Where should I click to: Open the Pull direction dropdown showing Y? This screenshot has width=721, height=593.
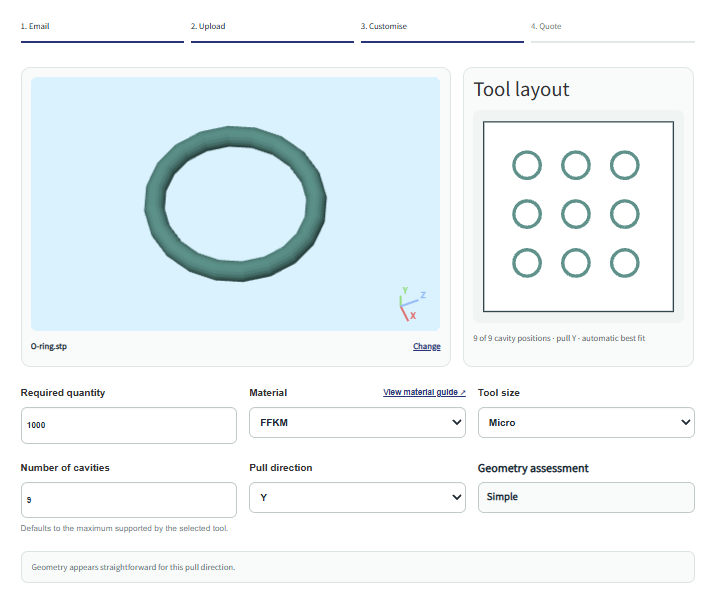[x=357, y=497]
